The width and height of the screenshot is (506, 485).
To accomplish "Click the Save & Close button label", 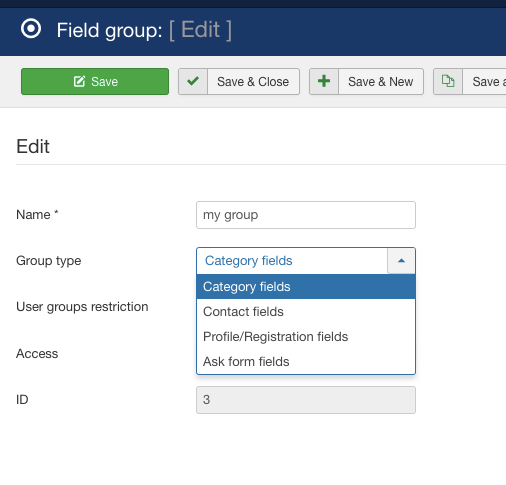I will click(253, 82).
